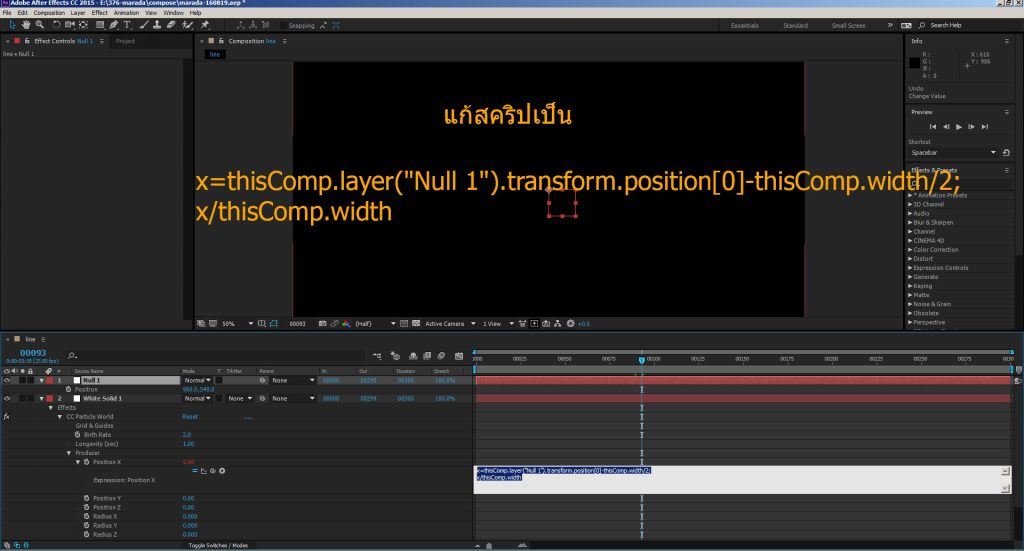1024x551 pixels.
Task: Click the Position X stopwatch icon
Action: 86,462
